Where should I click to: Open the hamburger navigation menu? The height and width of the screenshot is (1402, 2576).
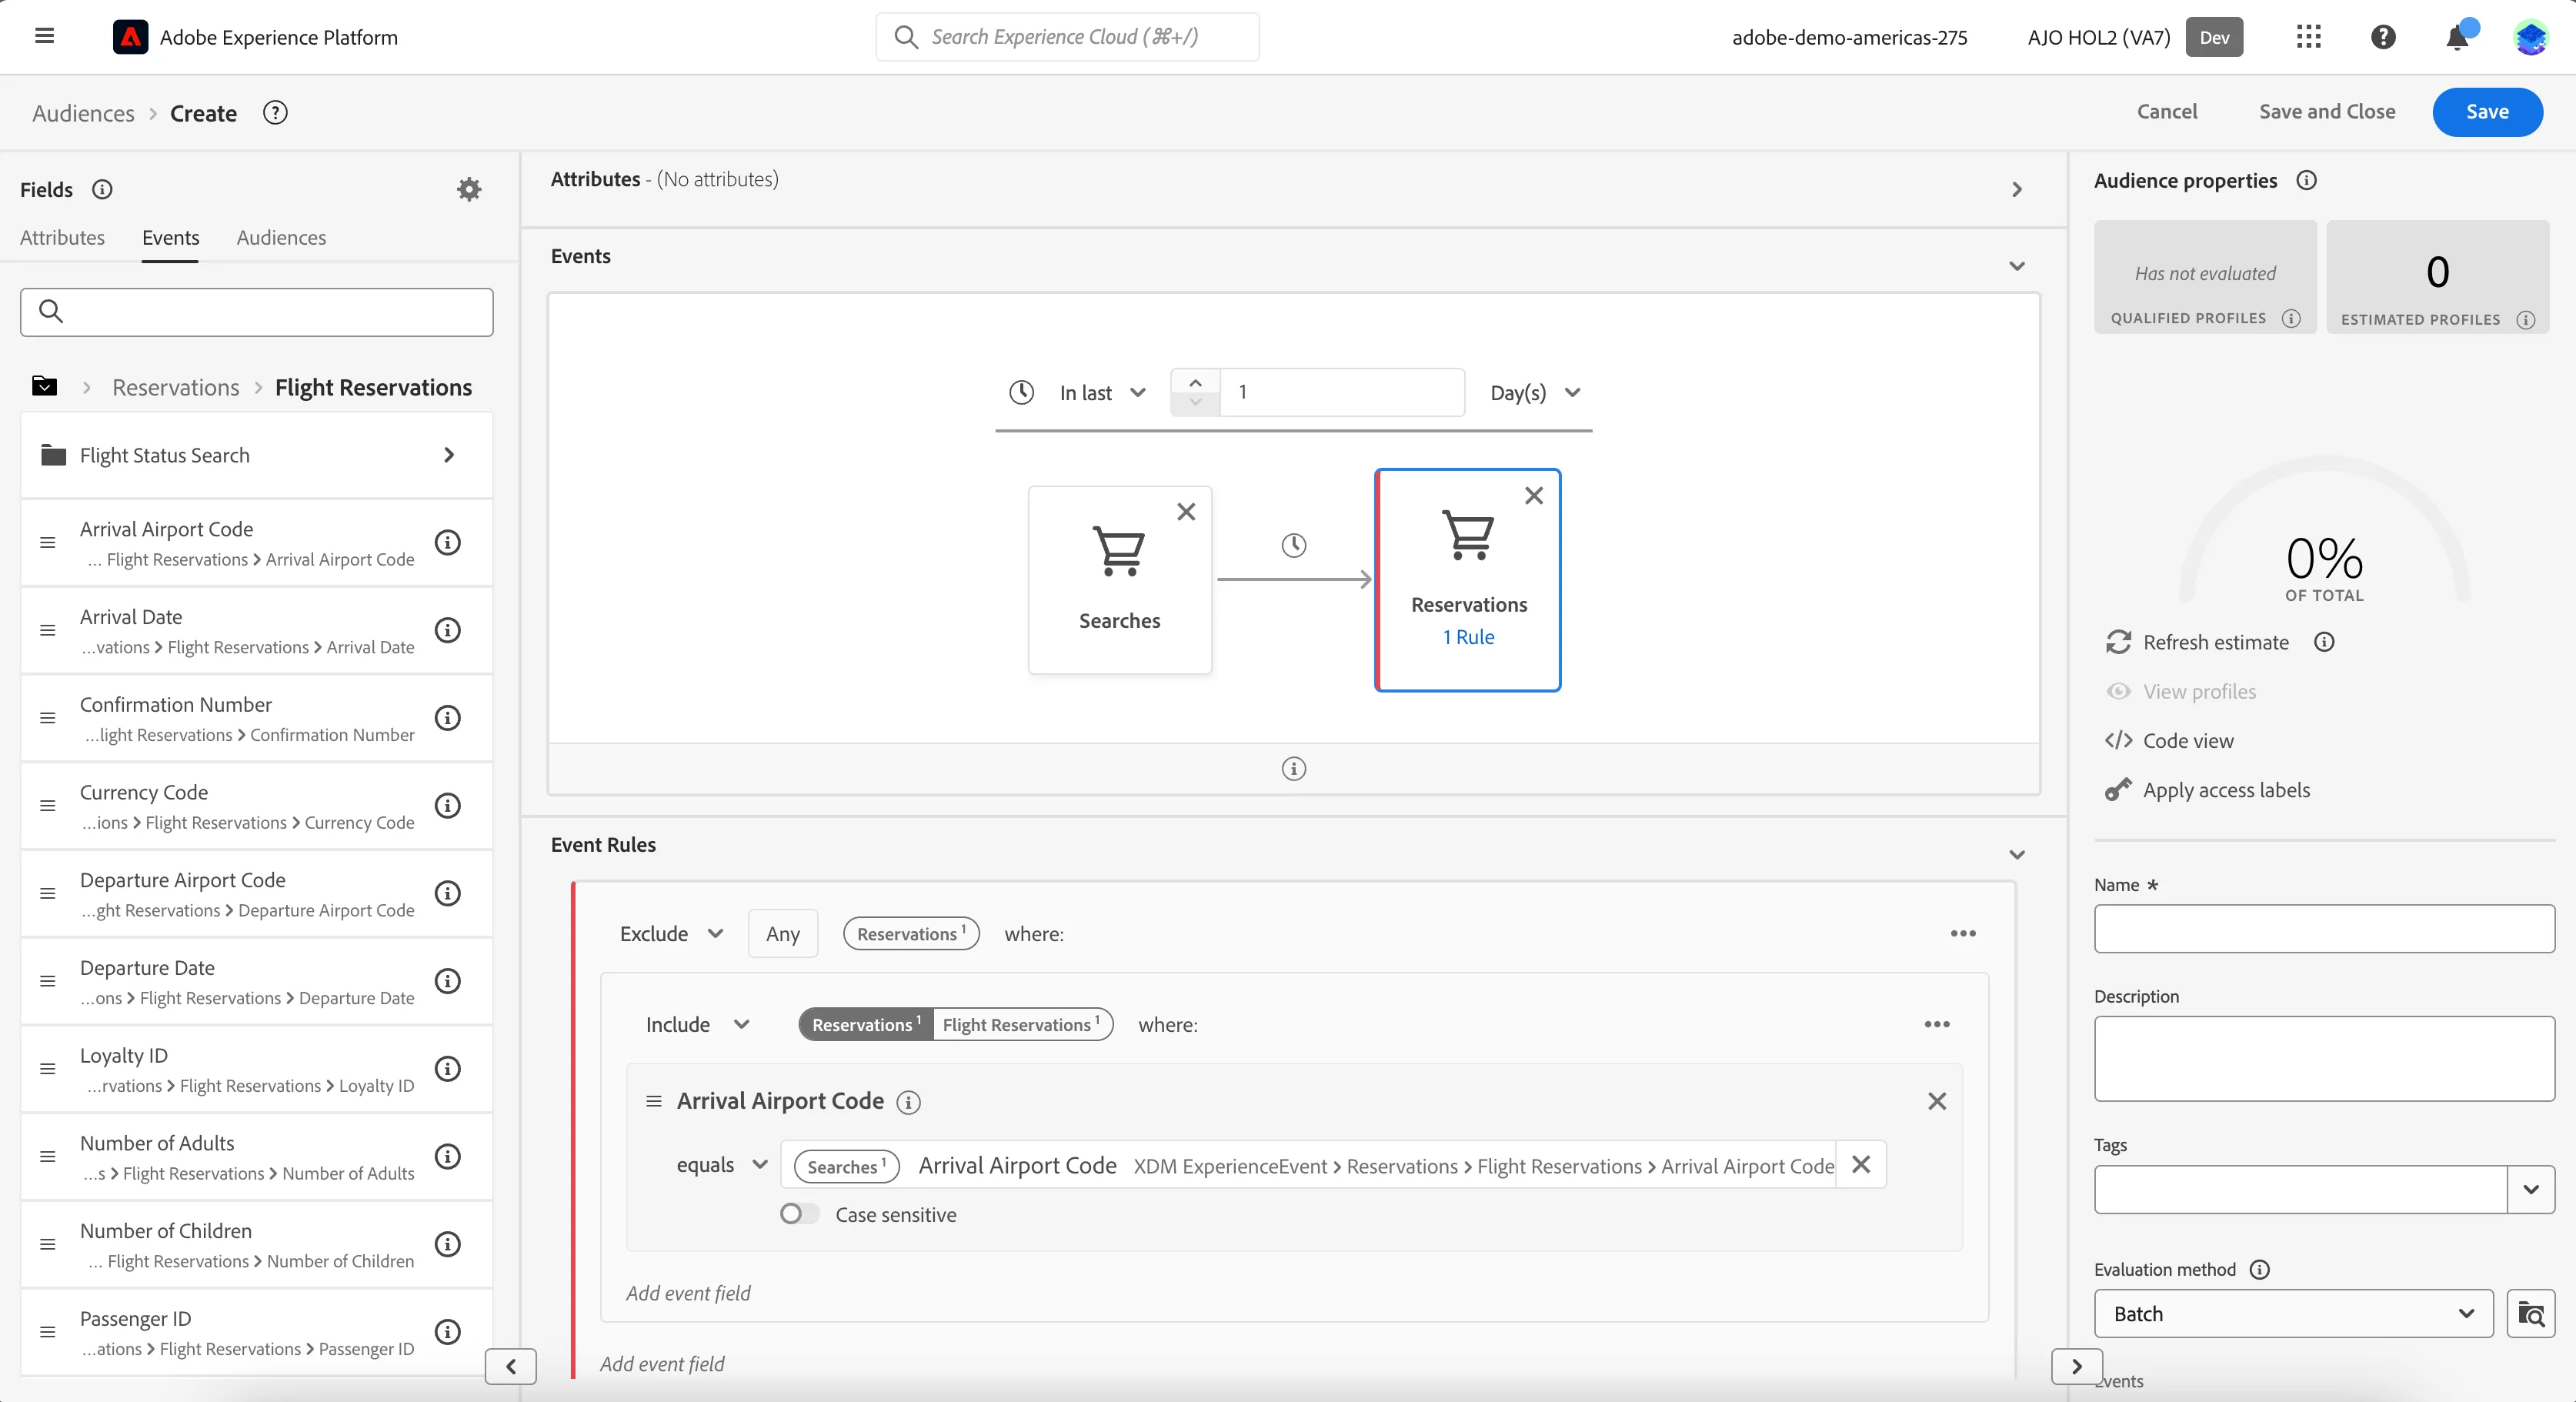[44, 36]
